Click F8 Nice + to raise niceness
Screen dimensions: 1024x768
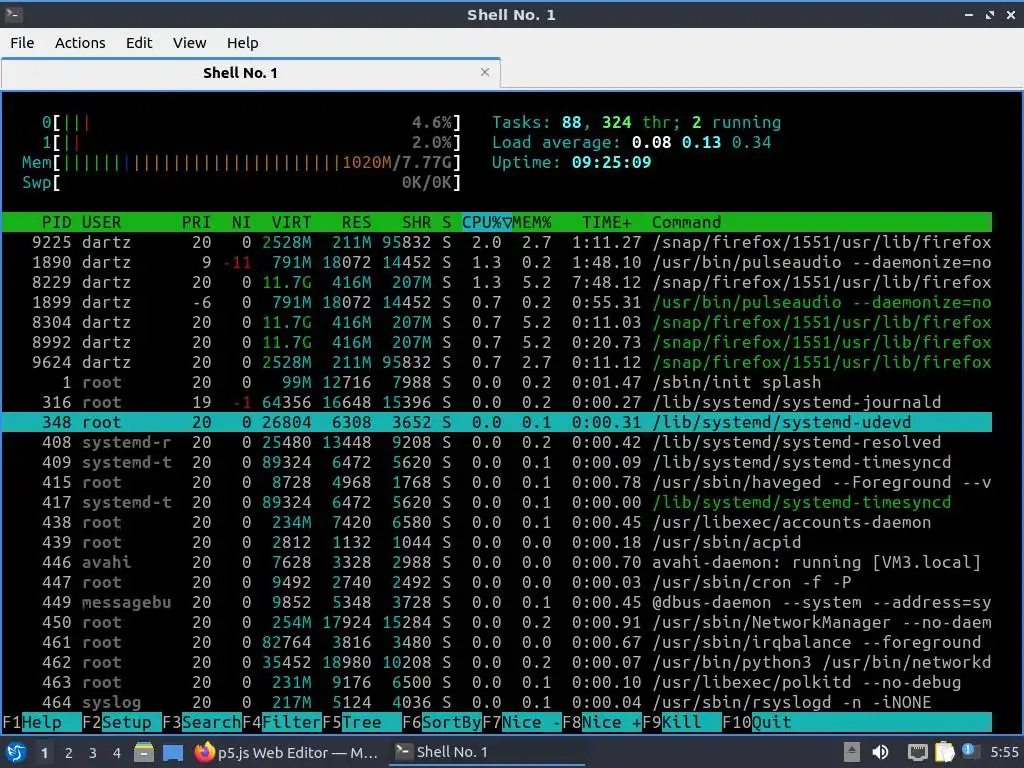601,722
